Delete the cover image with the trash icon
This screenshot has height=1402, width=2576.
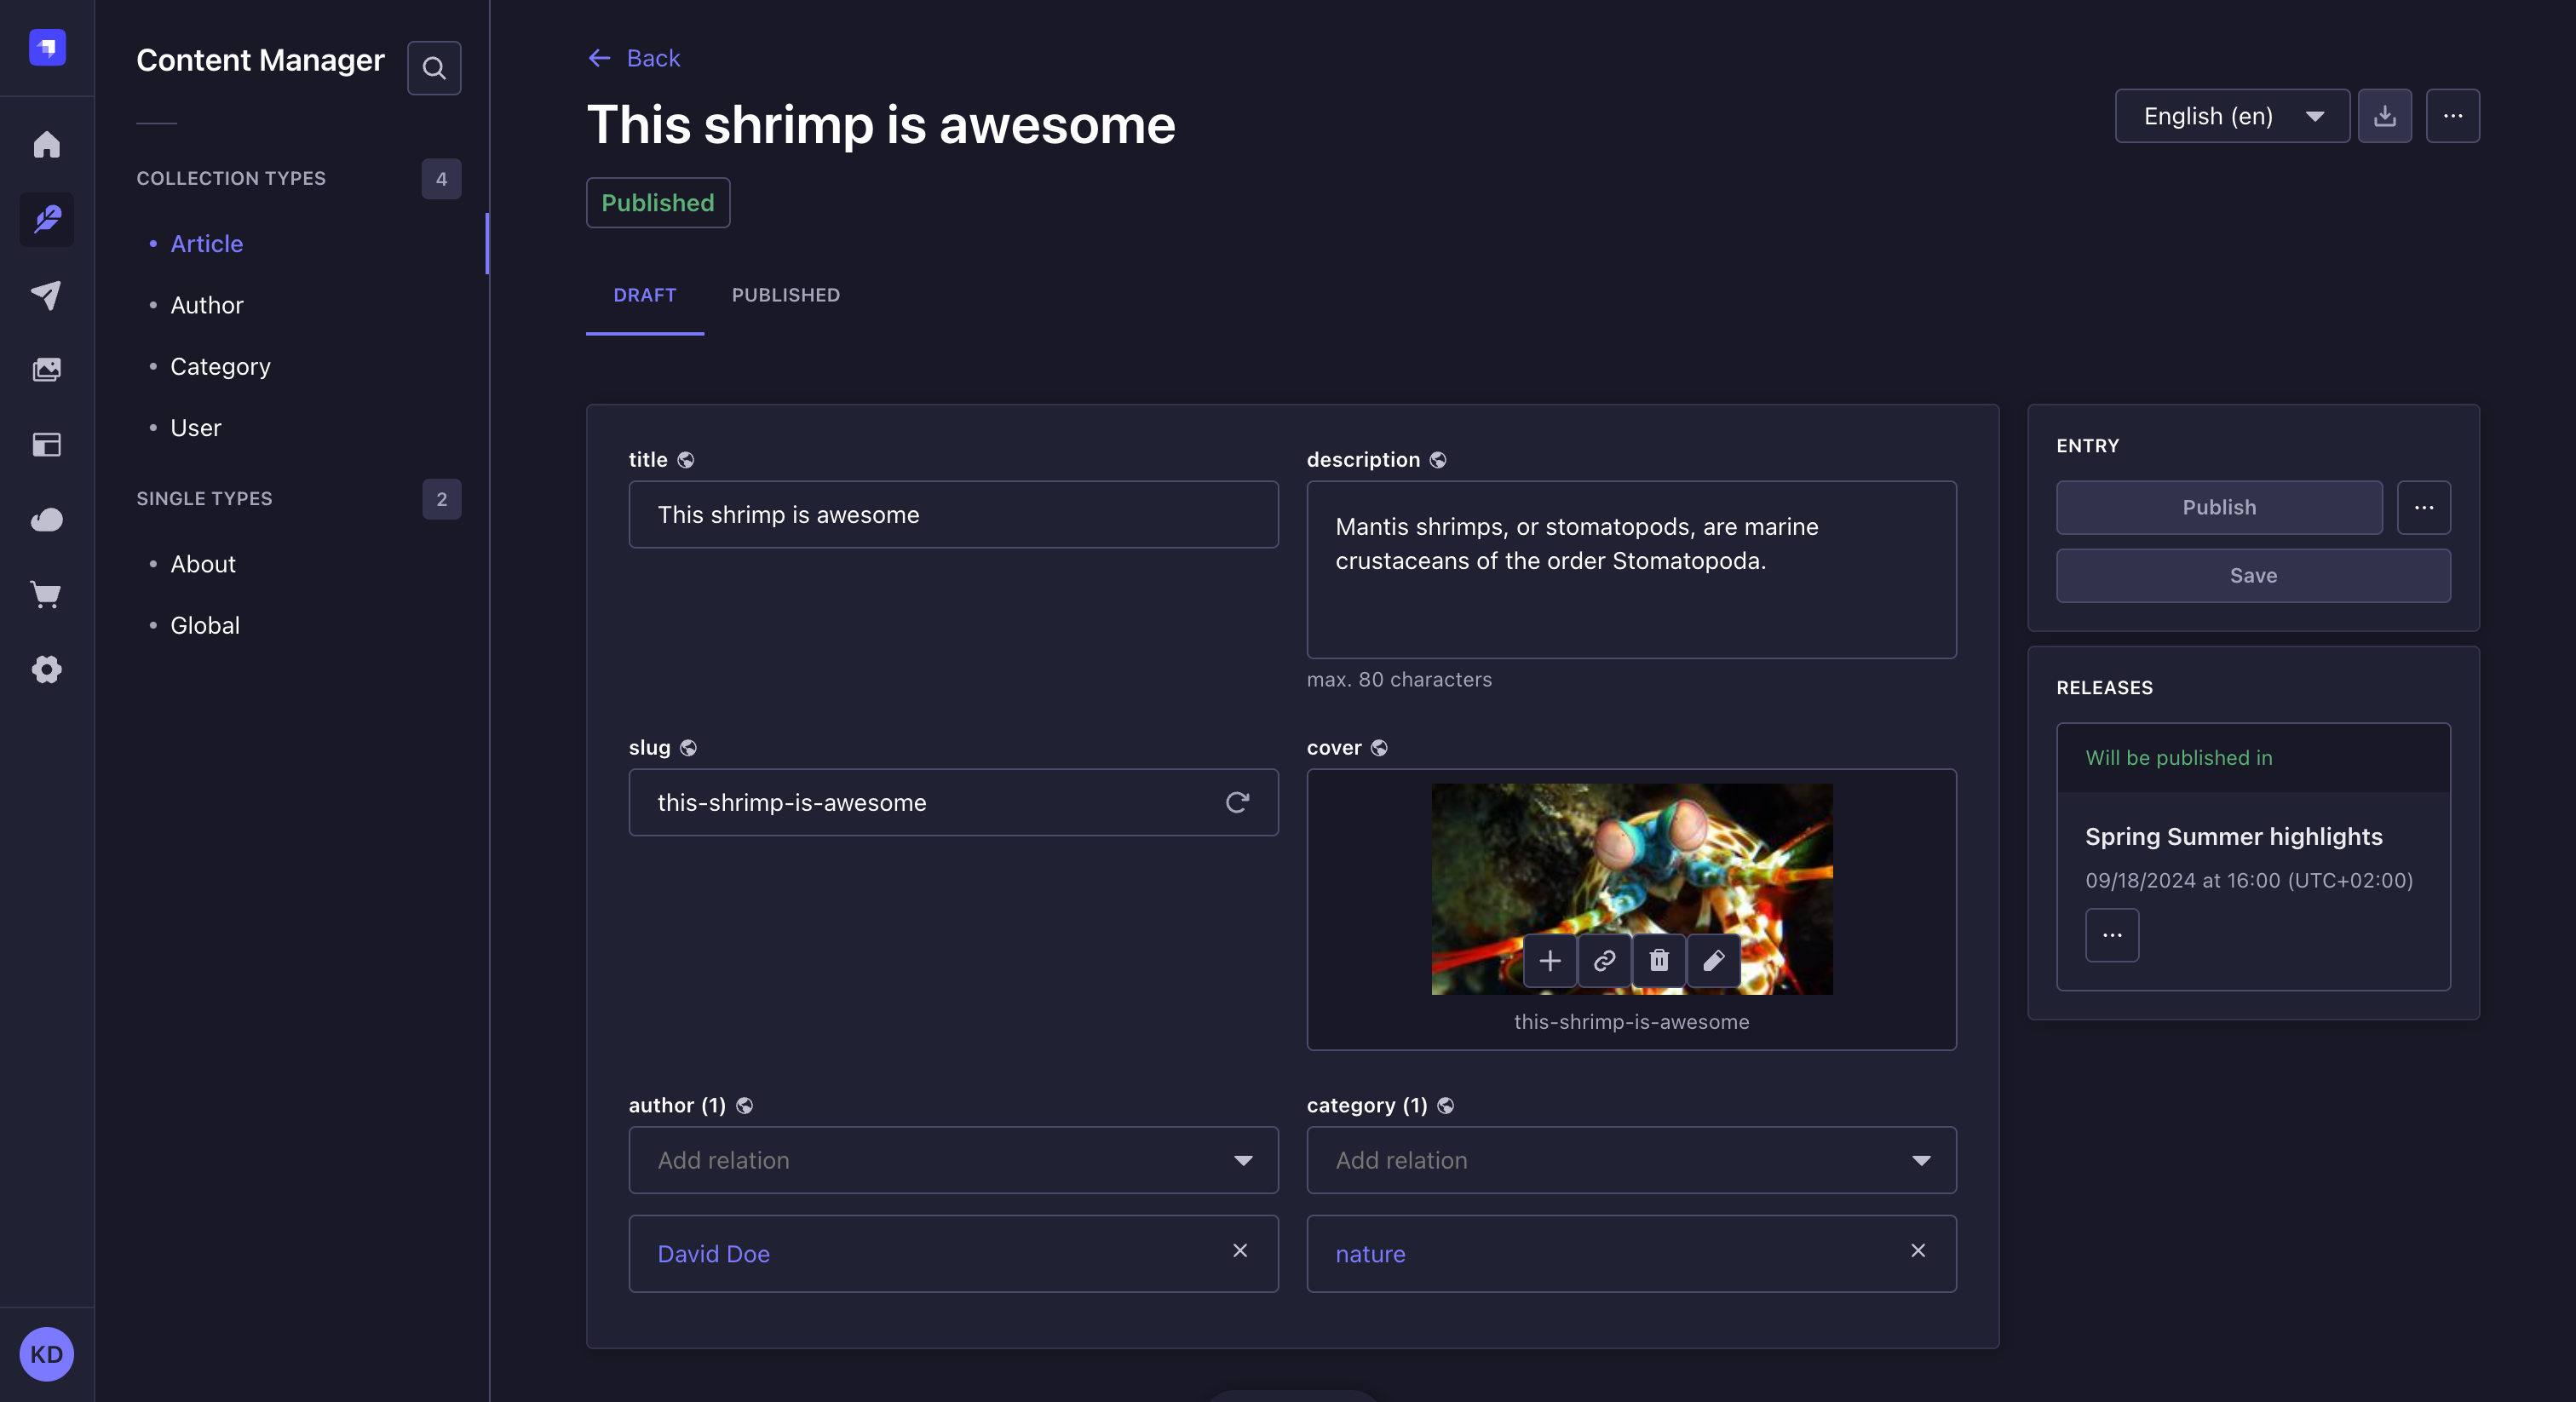[1658, 960]
